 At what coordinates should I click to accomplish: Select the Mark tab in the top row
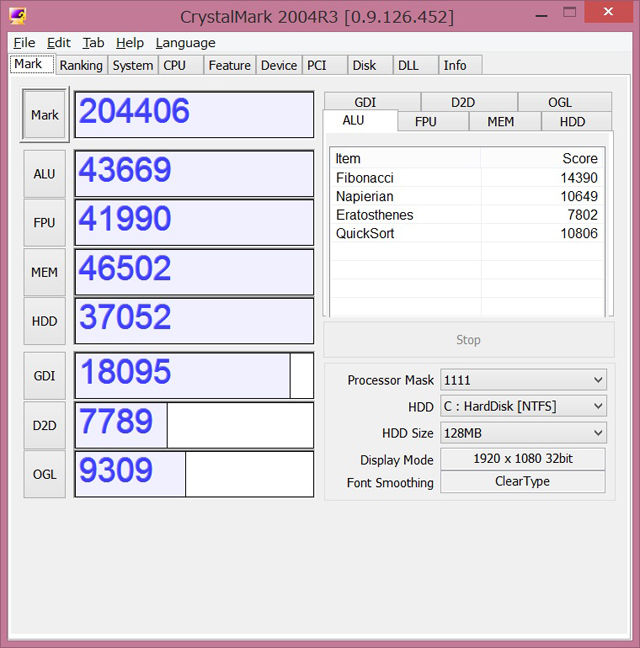pyautogui.click(x=31, y=64)
